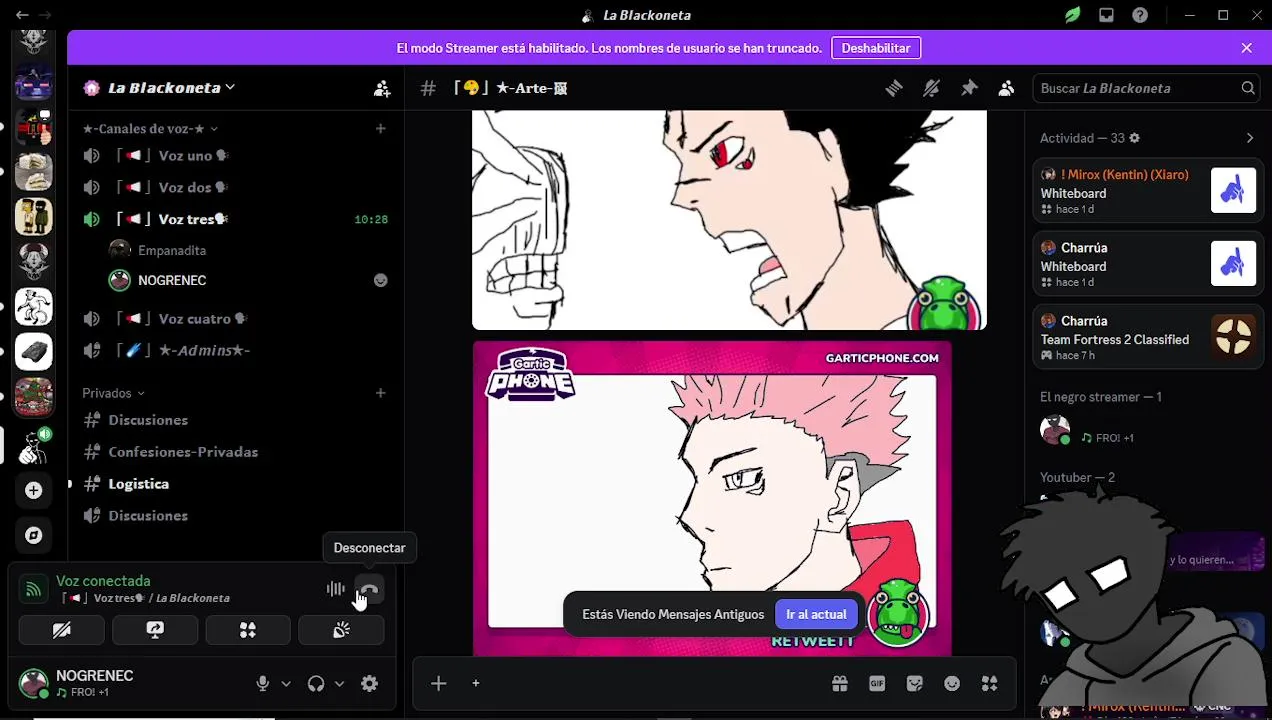Focus the Buscar La Blackoneta search box
Image resolution: width=1272 pixels, height=720 pixels.
(x=1146, y=88)
